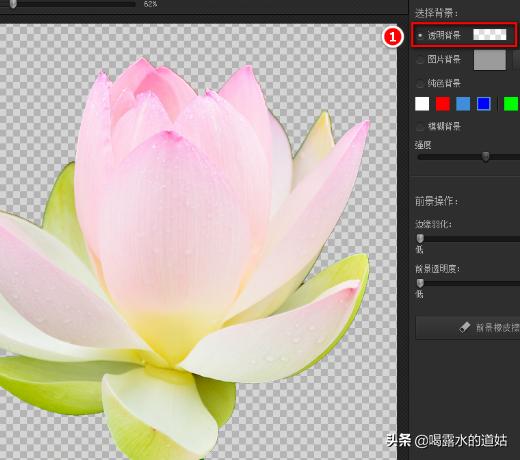Click the zoom slider handle at top
The width and height of the screenshot is (520, 460).
pos(13,4)
